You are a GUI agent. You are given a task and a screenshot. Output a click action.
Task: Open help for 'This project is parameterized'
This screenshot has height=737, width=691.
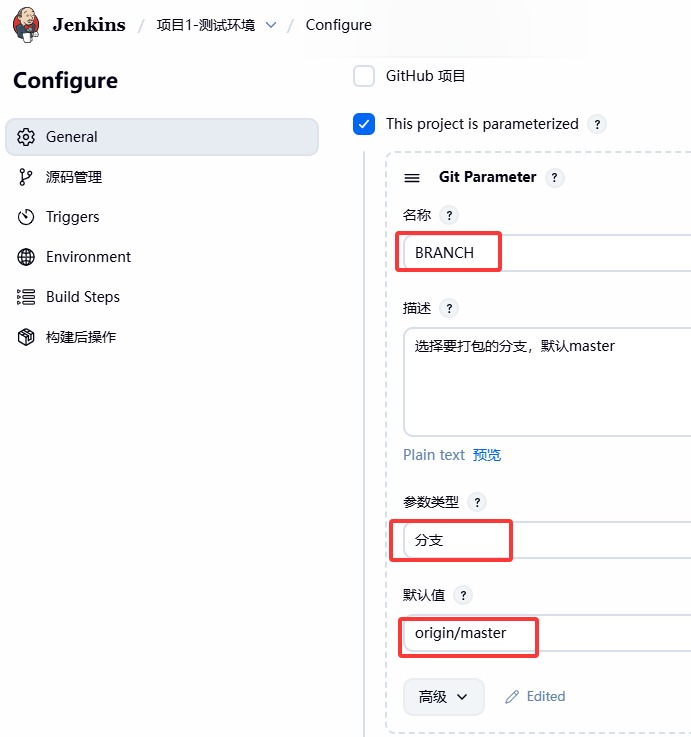pyautogui.click(x=597, y=125)
